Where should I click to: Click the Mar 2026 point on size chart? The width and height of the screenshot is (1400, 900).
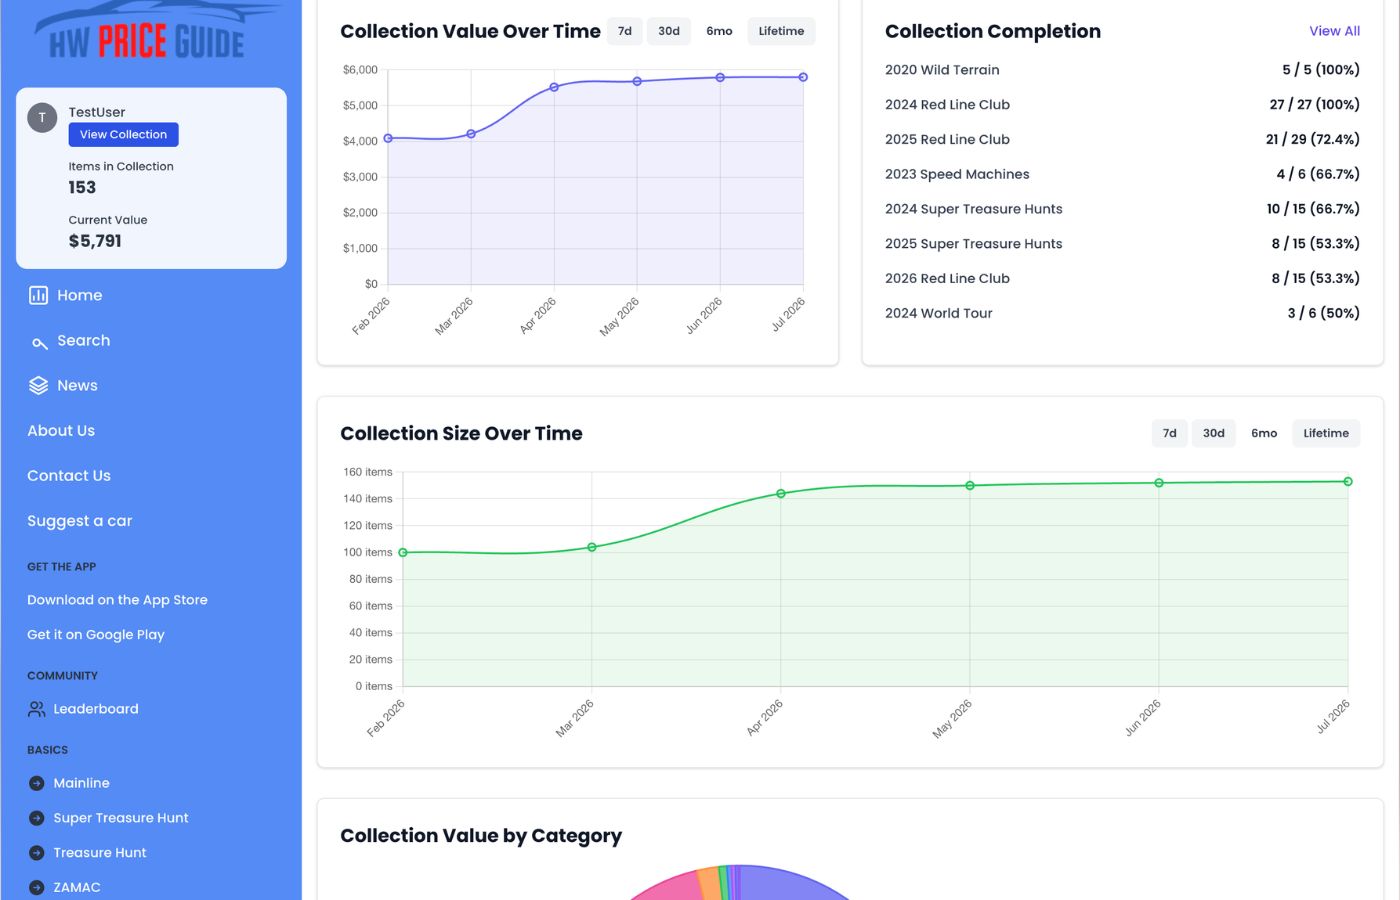(x=592, y=547)
